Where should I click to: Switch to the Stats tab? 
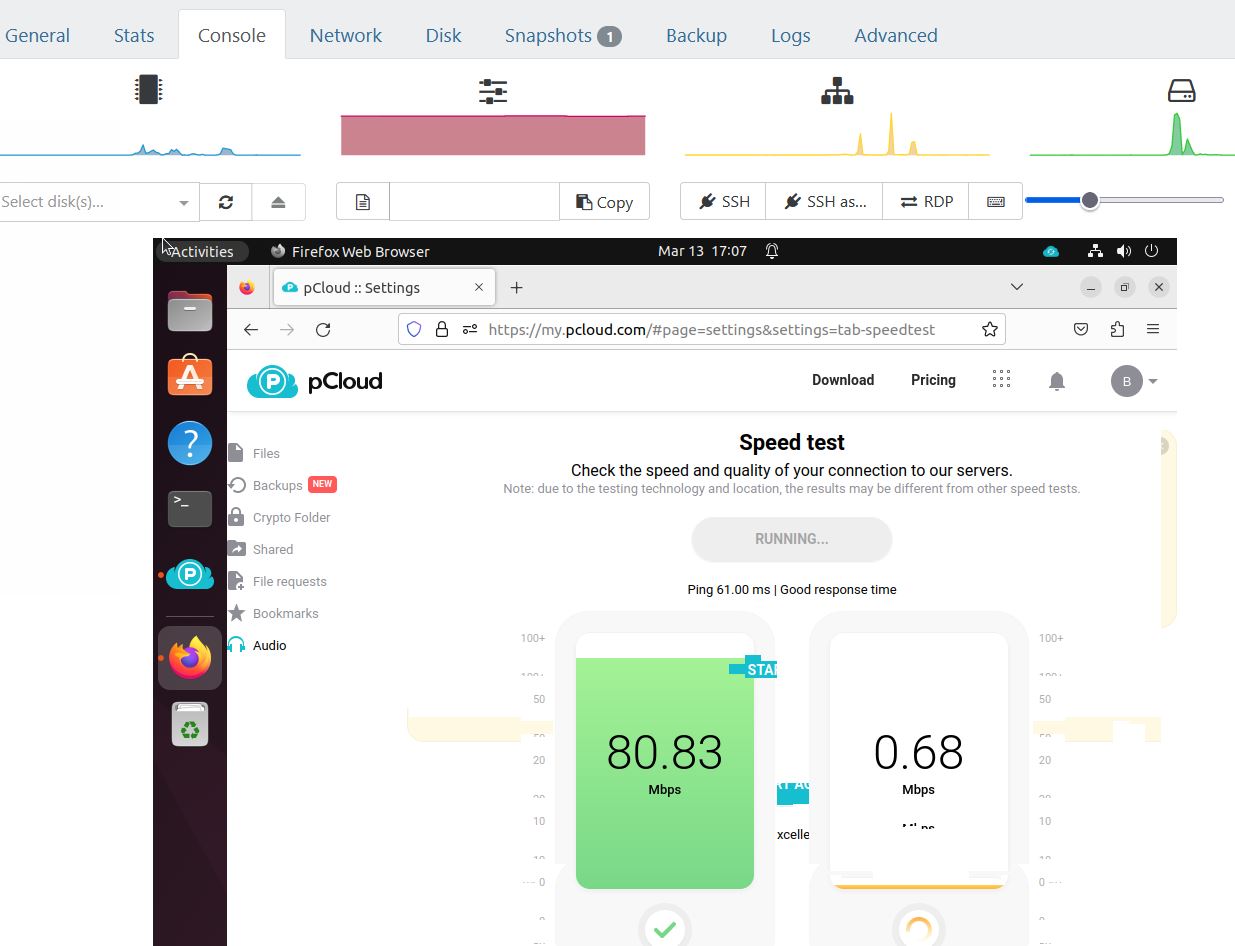click(x=134, y=35)
